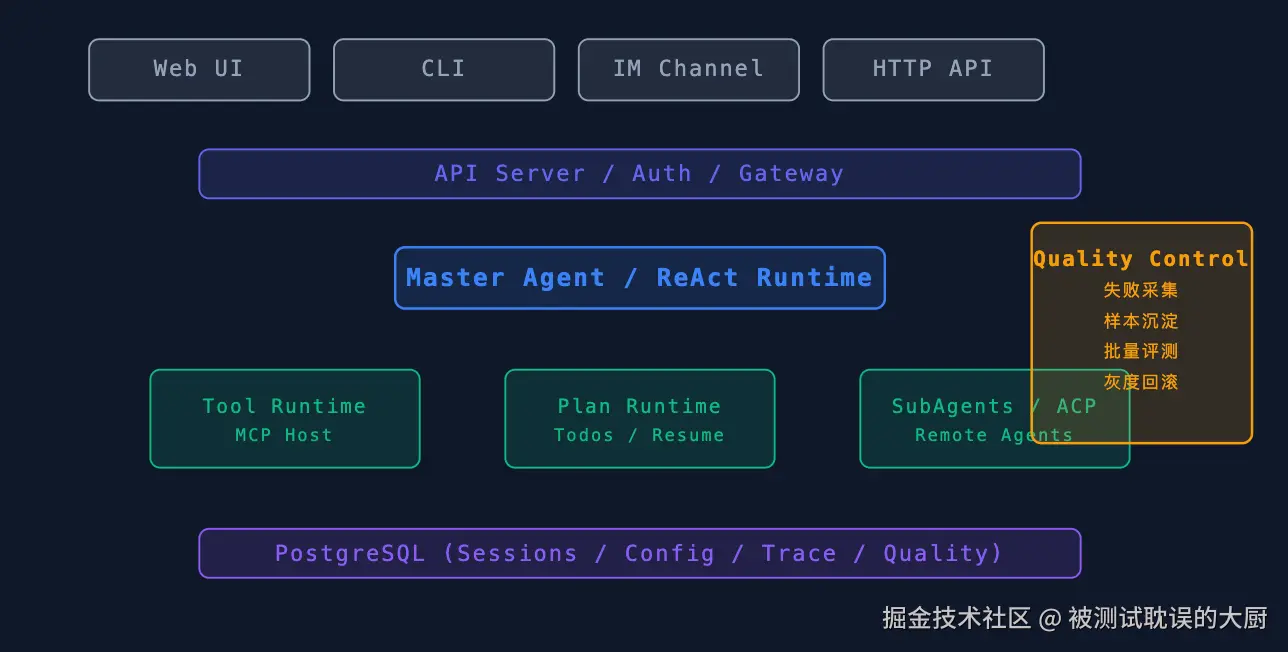
Task: Click the 样本沉淀 item
Action: (1141, 321)
